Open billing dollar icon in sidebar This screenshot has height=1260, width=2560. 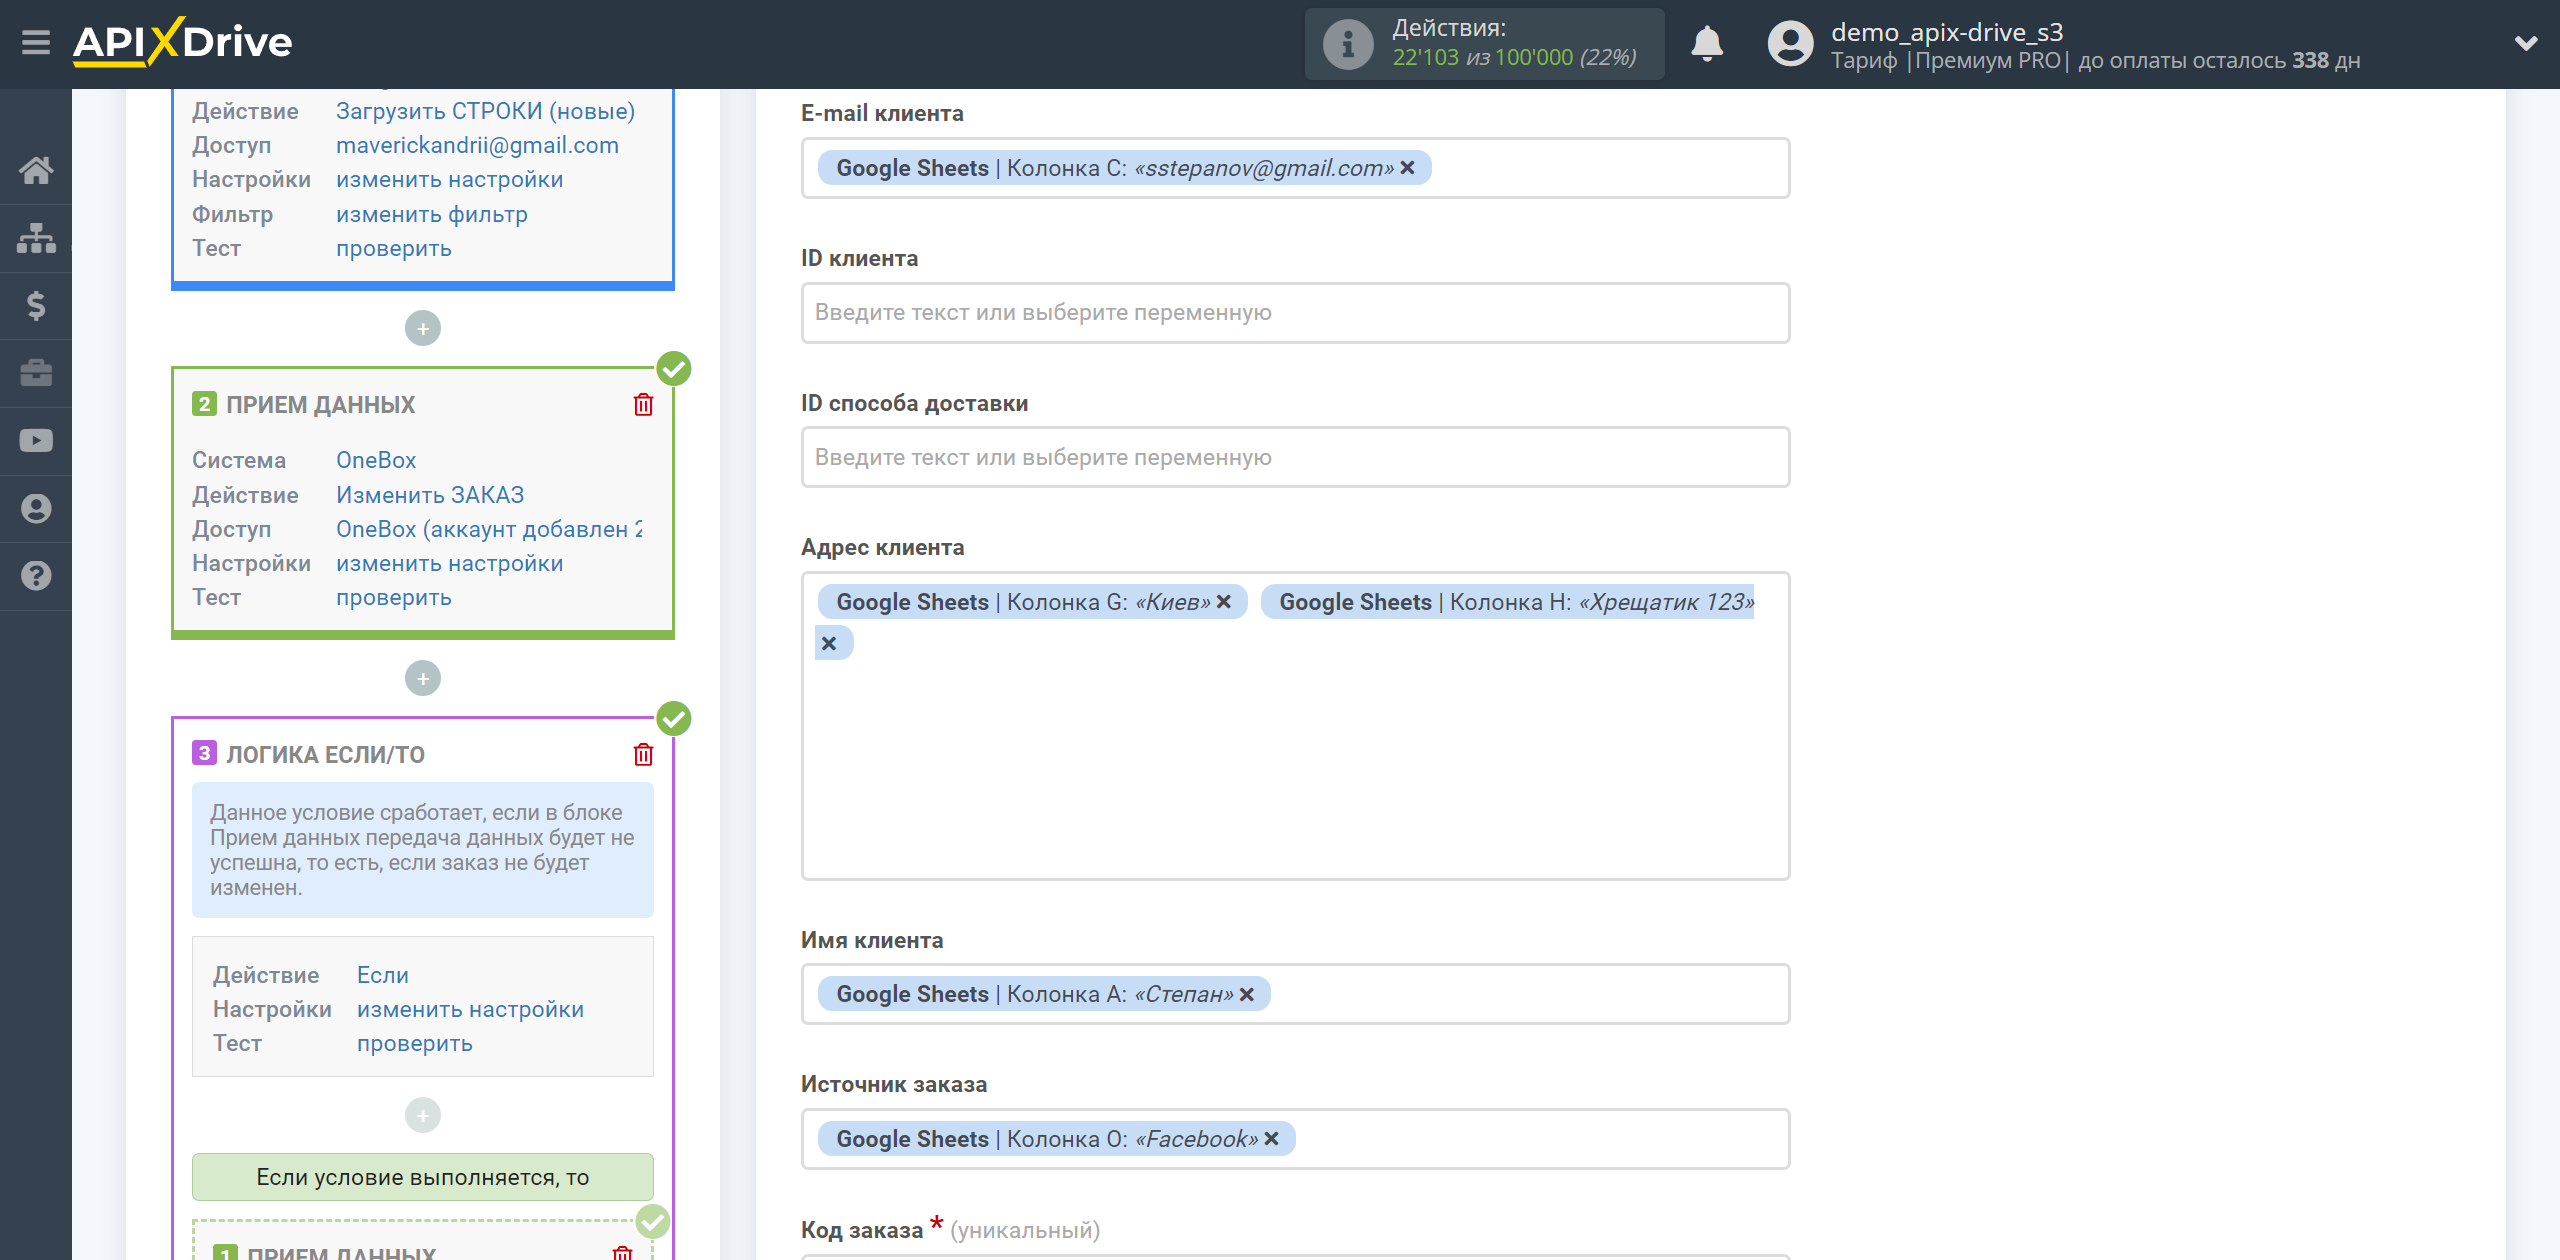tap(36, 305)
